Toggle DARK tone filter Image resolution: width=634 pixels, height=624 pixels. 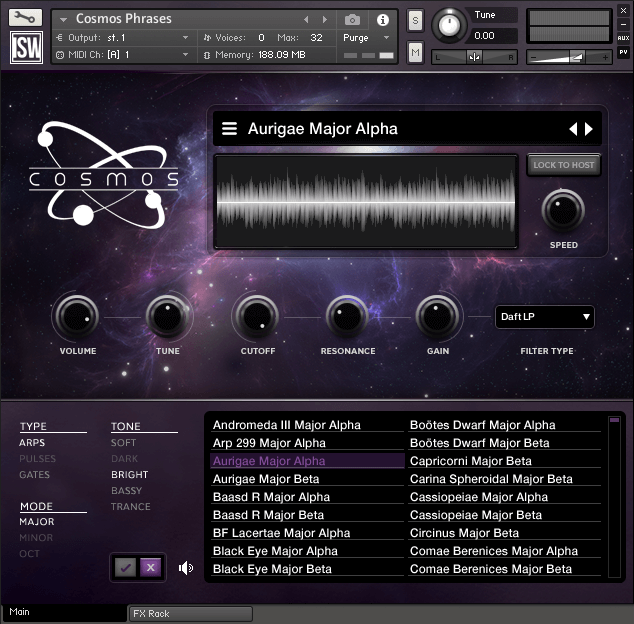(x=125, y=459)
